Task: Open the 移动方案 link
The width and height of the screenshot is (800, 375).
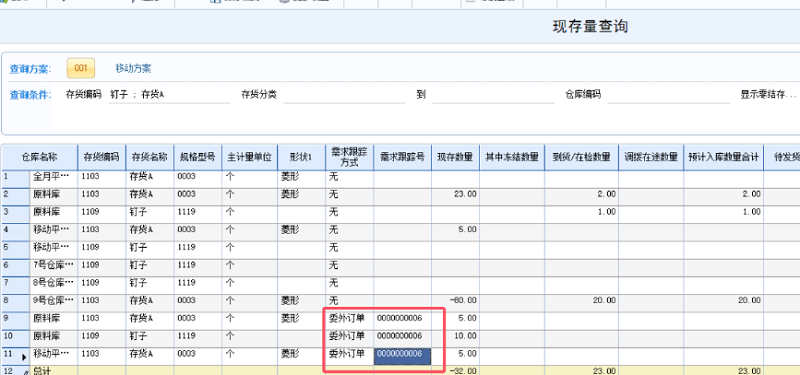Action: (133, 69)
